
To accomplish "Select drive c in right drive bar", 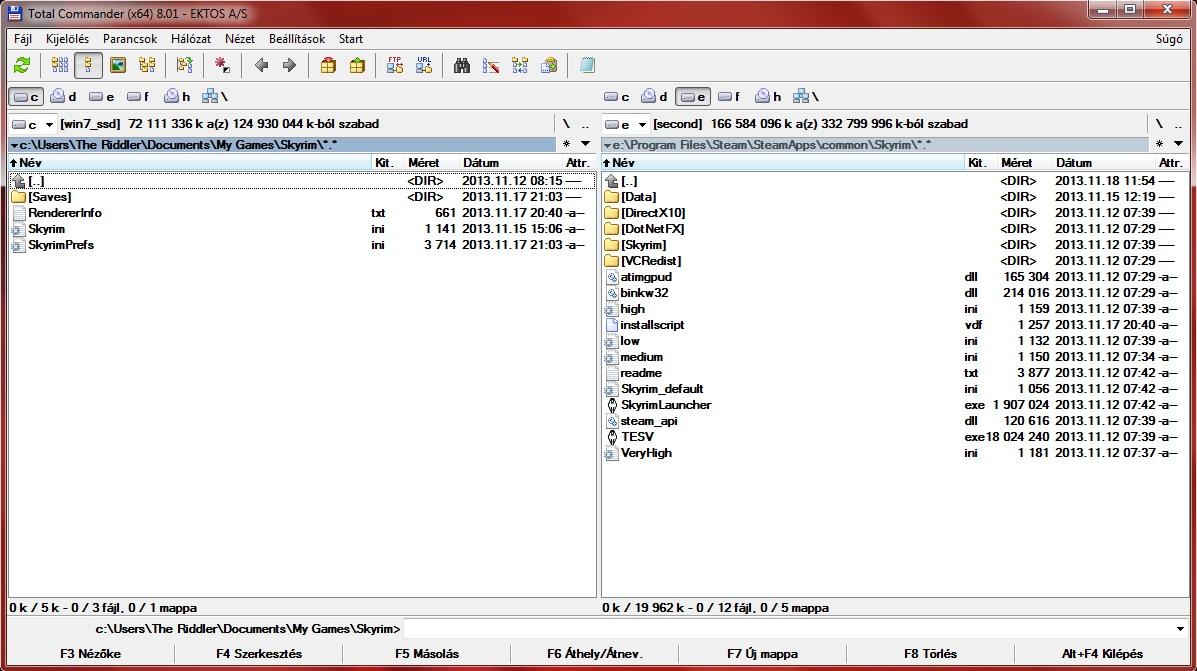I will click(x=617, y=97).
